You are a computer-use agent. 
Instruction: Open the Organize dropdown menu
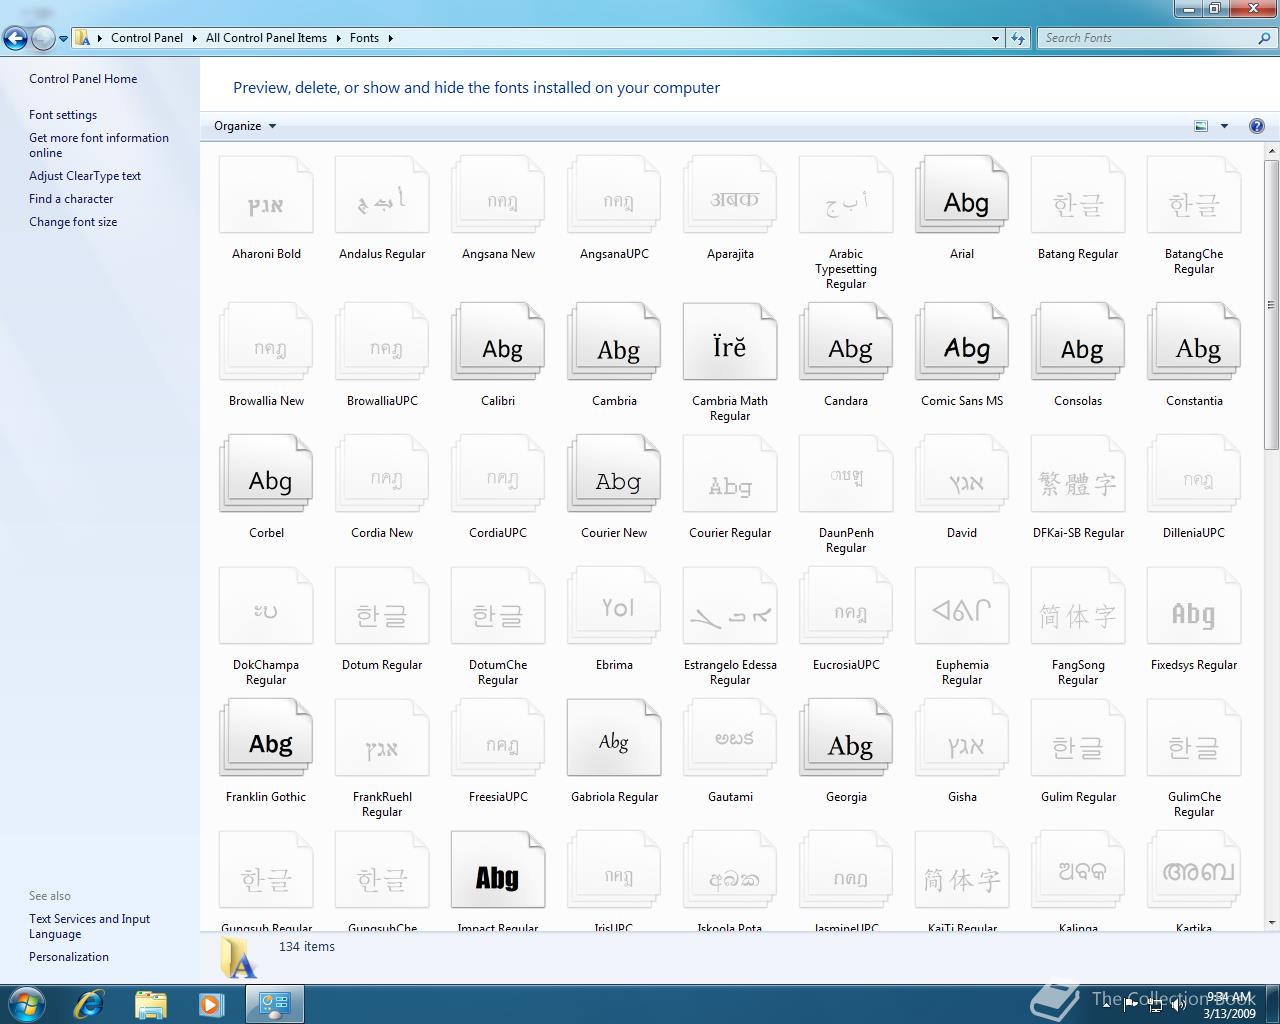(x=245, y=126)
